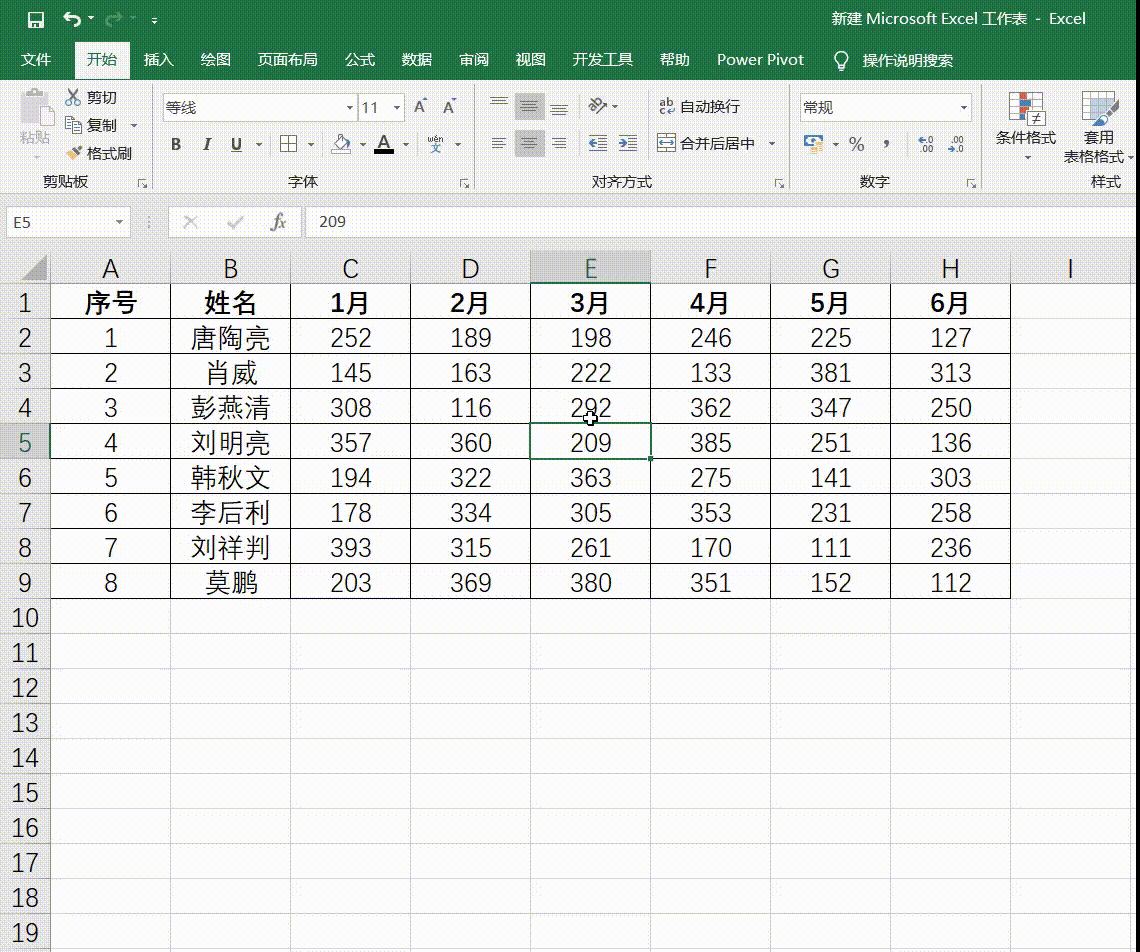Click the increase indent icon
This screenshot has width=1140, height=952.
tap(628, 143)
